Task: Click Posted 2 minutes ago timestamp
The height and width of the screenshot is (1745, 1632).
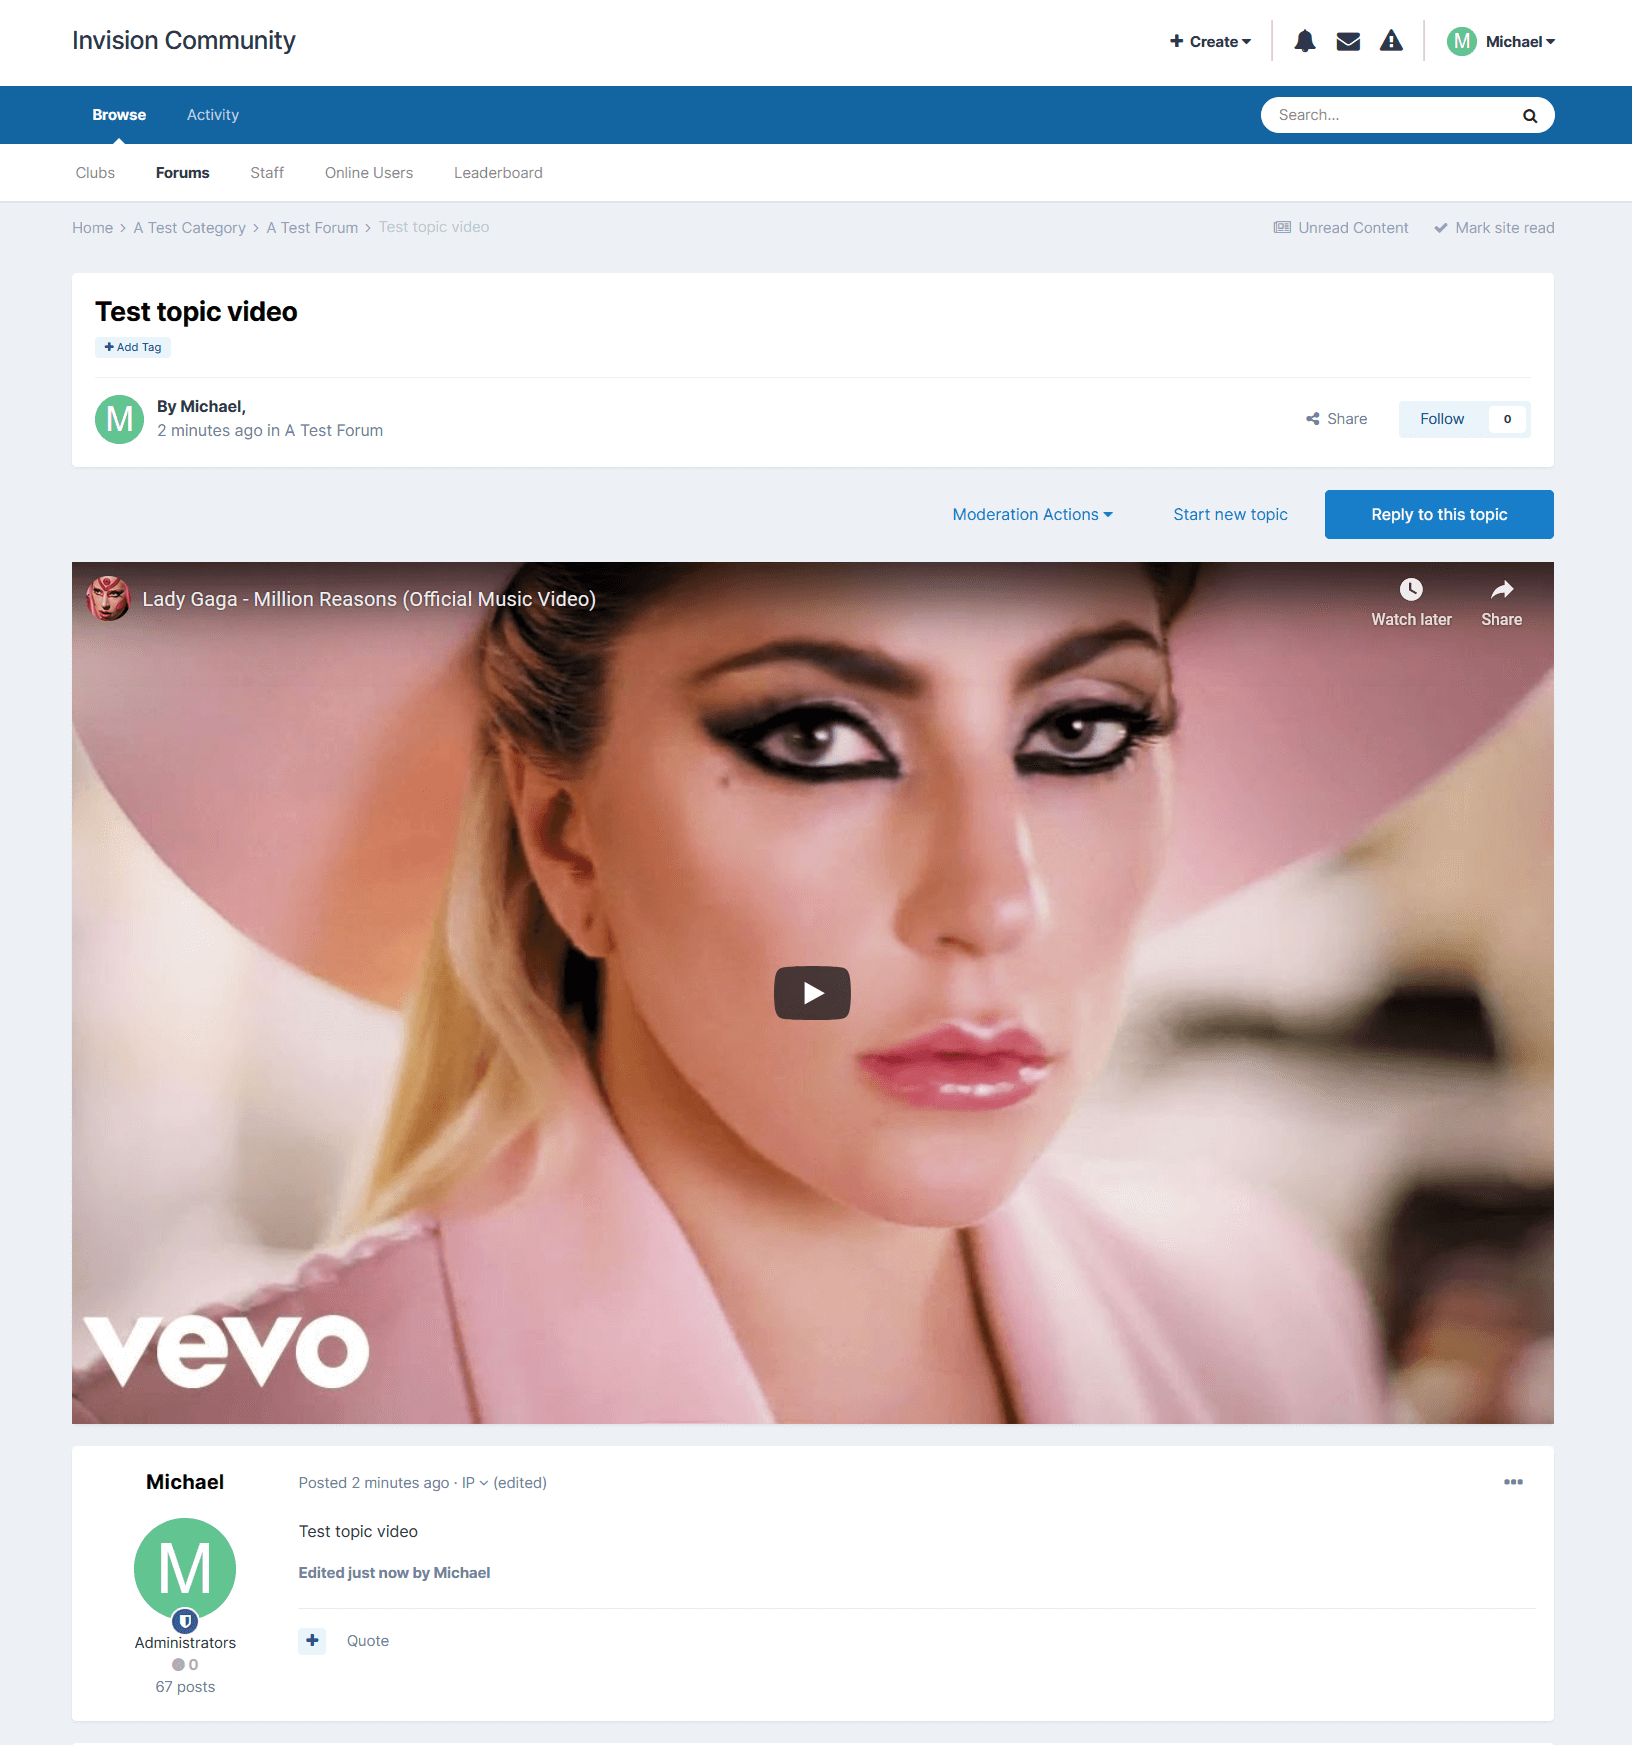Action: 374,1483
